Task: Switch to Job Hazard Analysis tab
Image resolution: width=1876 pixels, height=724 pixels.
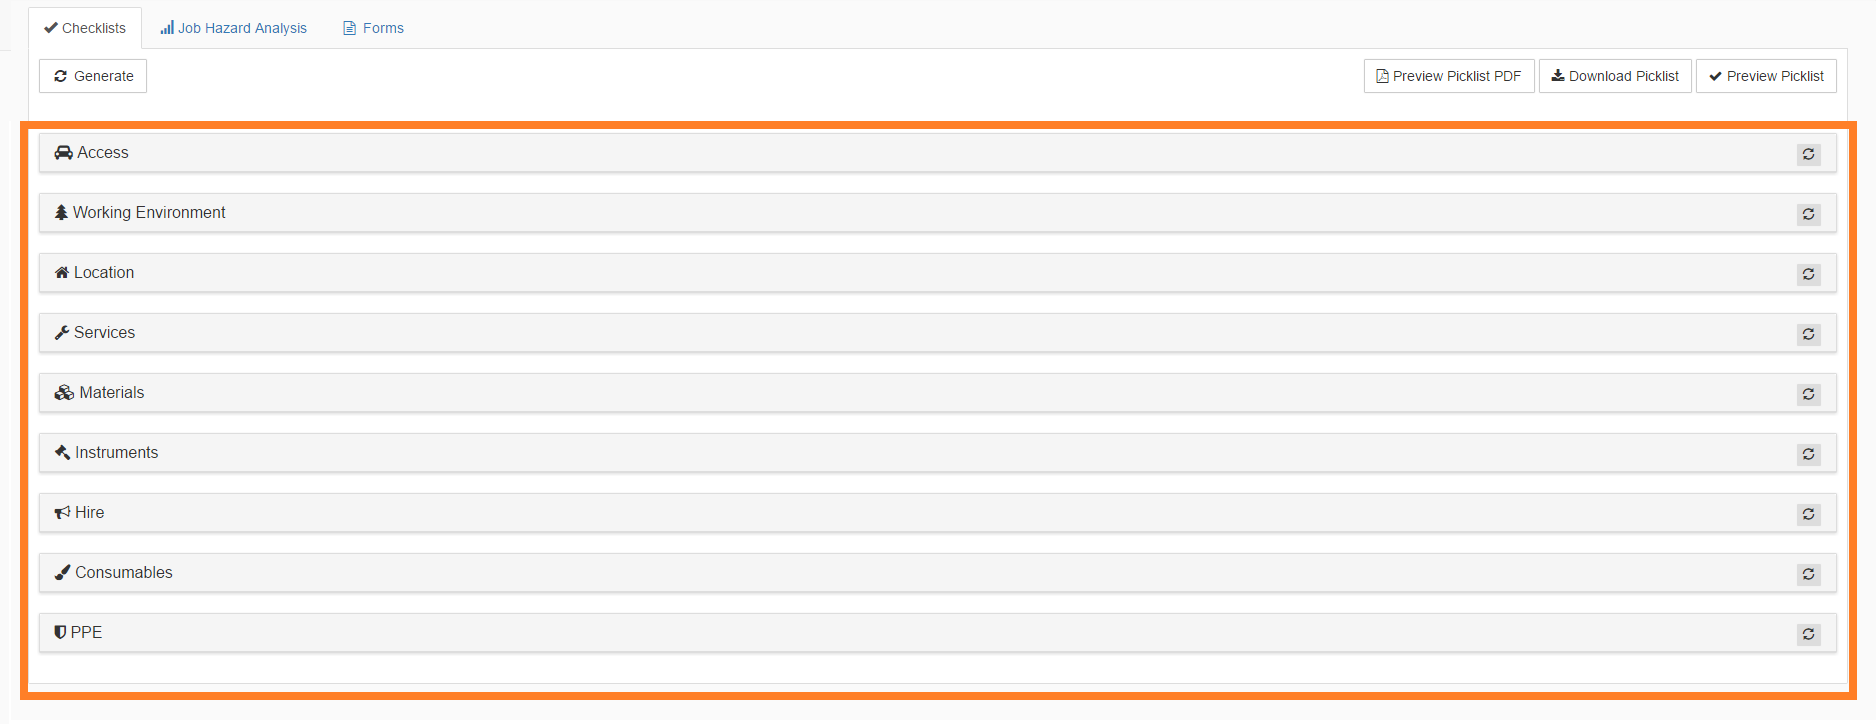Action: [x=233, y=28]
